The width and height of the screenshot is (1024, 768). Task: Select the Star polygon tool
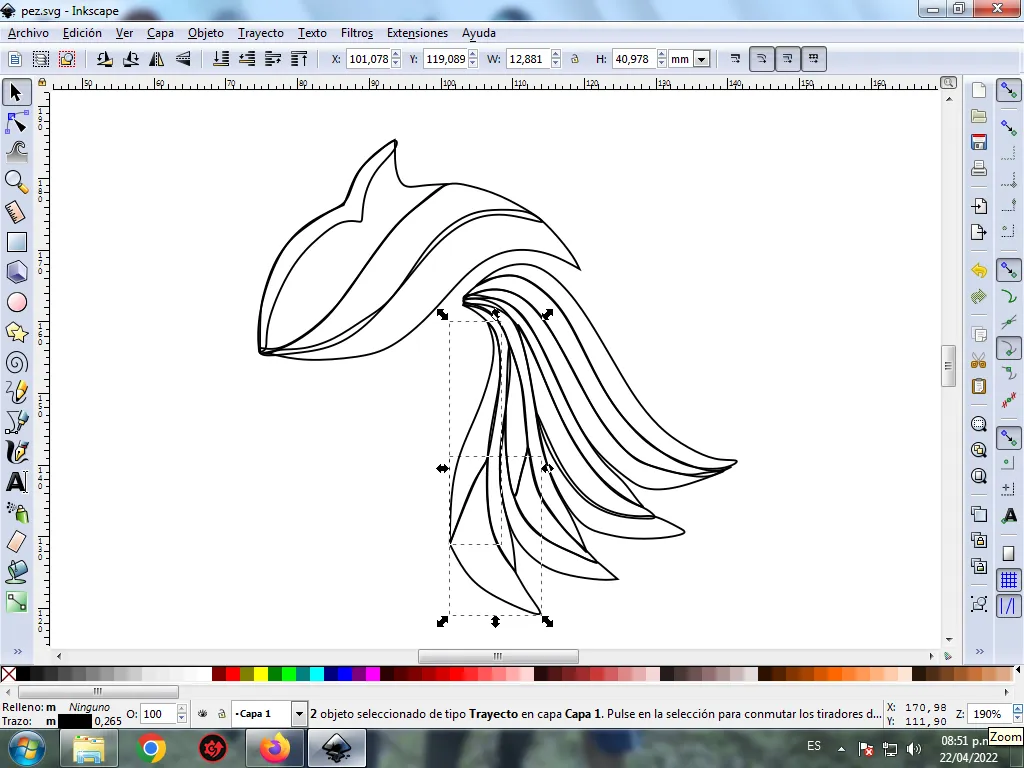[x=16, y=332]
